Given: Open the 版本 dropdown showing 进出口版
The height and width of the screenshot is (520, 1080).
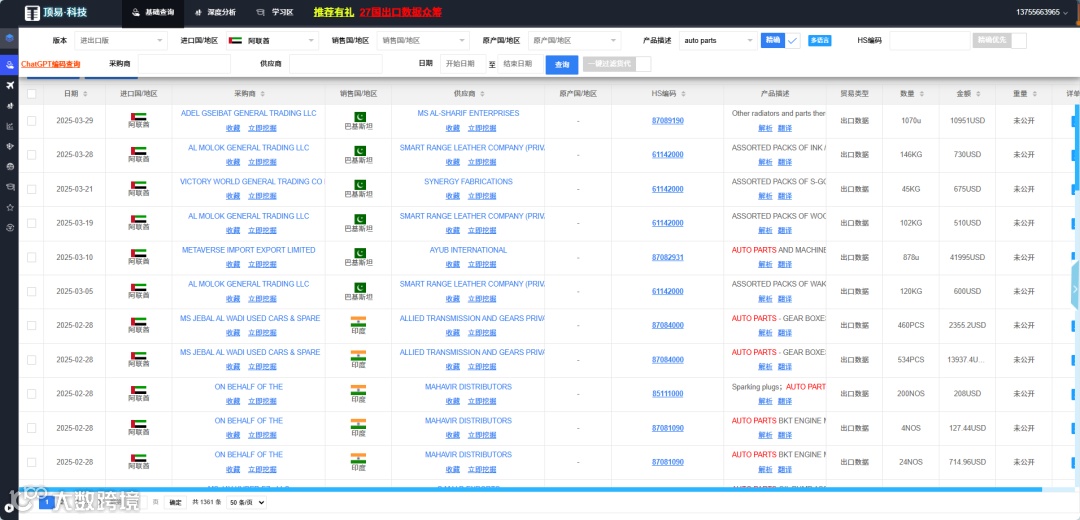Looking at the screenshot, I should tap(121, 41).
